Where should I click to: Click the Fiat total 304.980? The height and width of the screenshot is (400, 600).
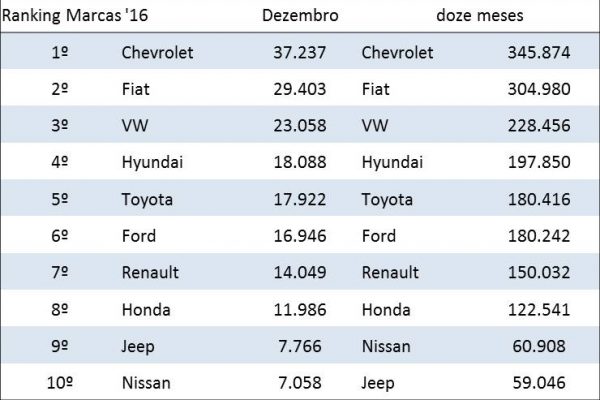coord(536,89)
